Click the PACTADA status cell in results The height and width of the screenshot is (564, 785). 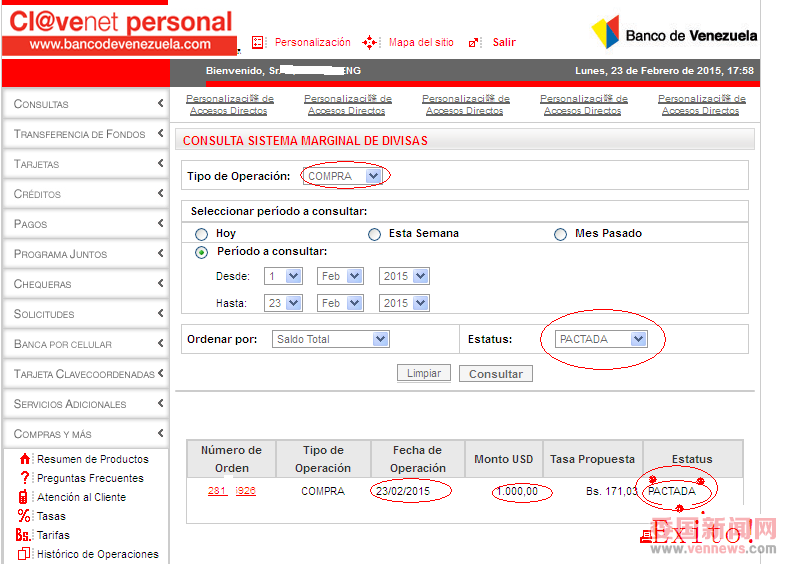click(672, 491)
